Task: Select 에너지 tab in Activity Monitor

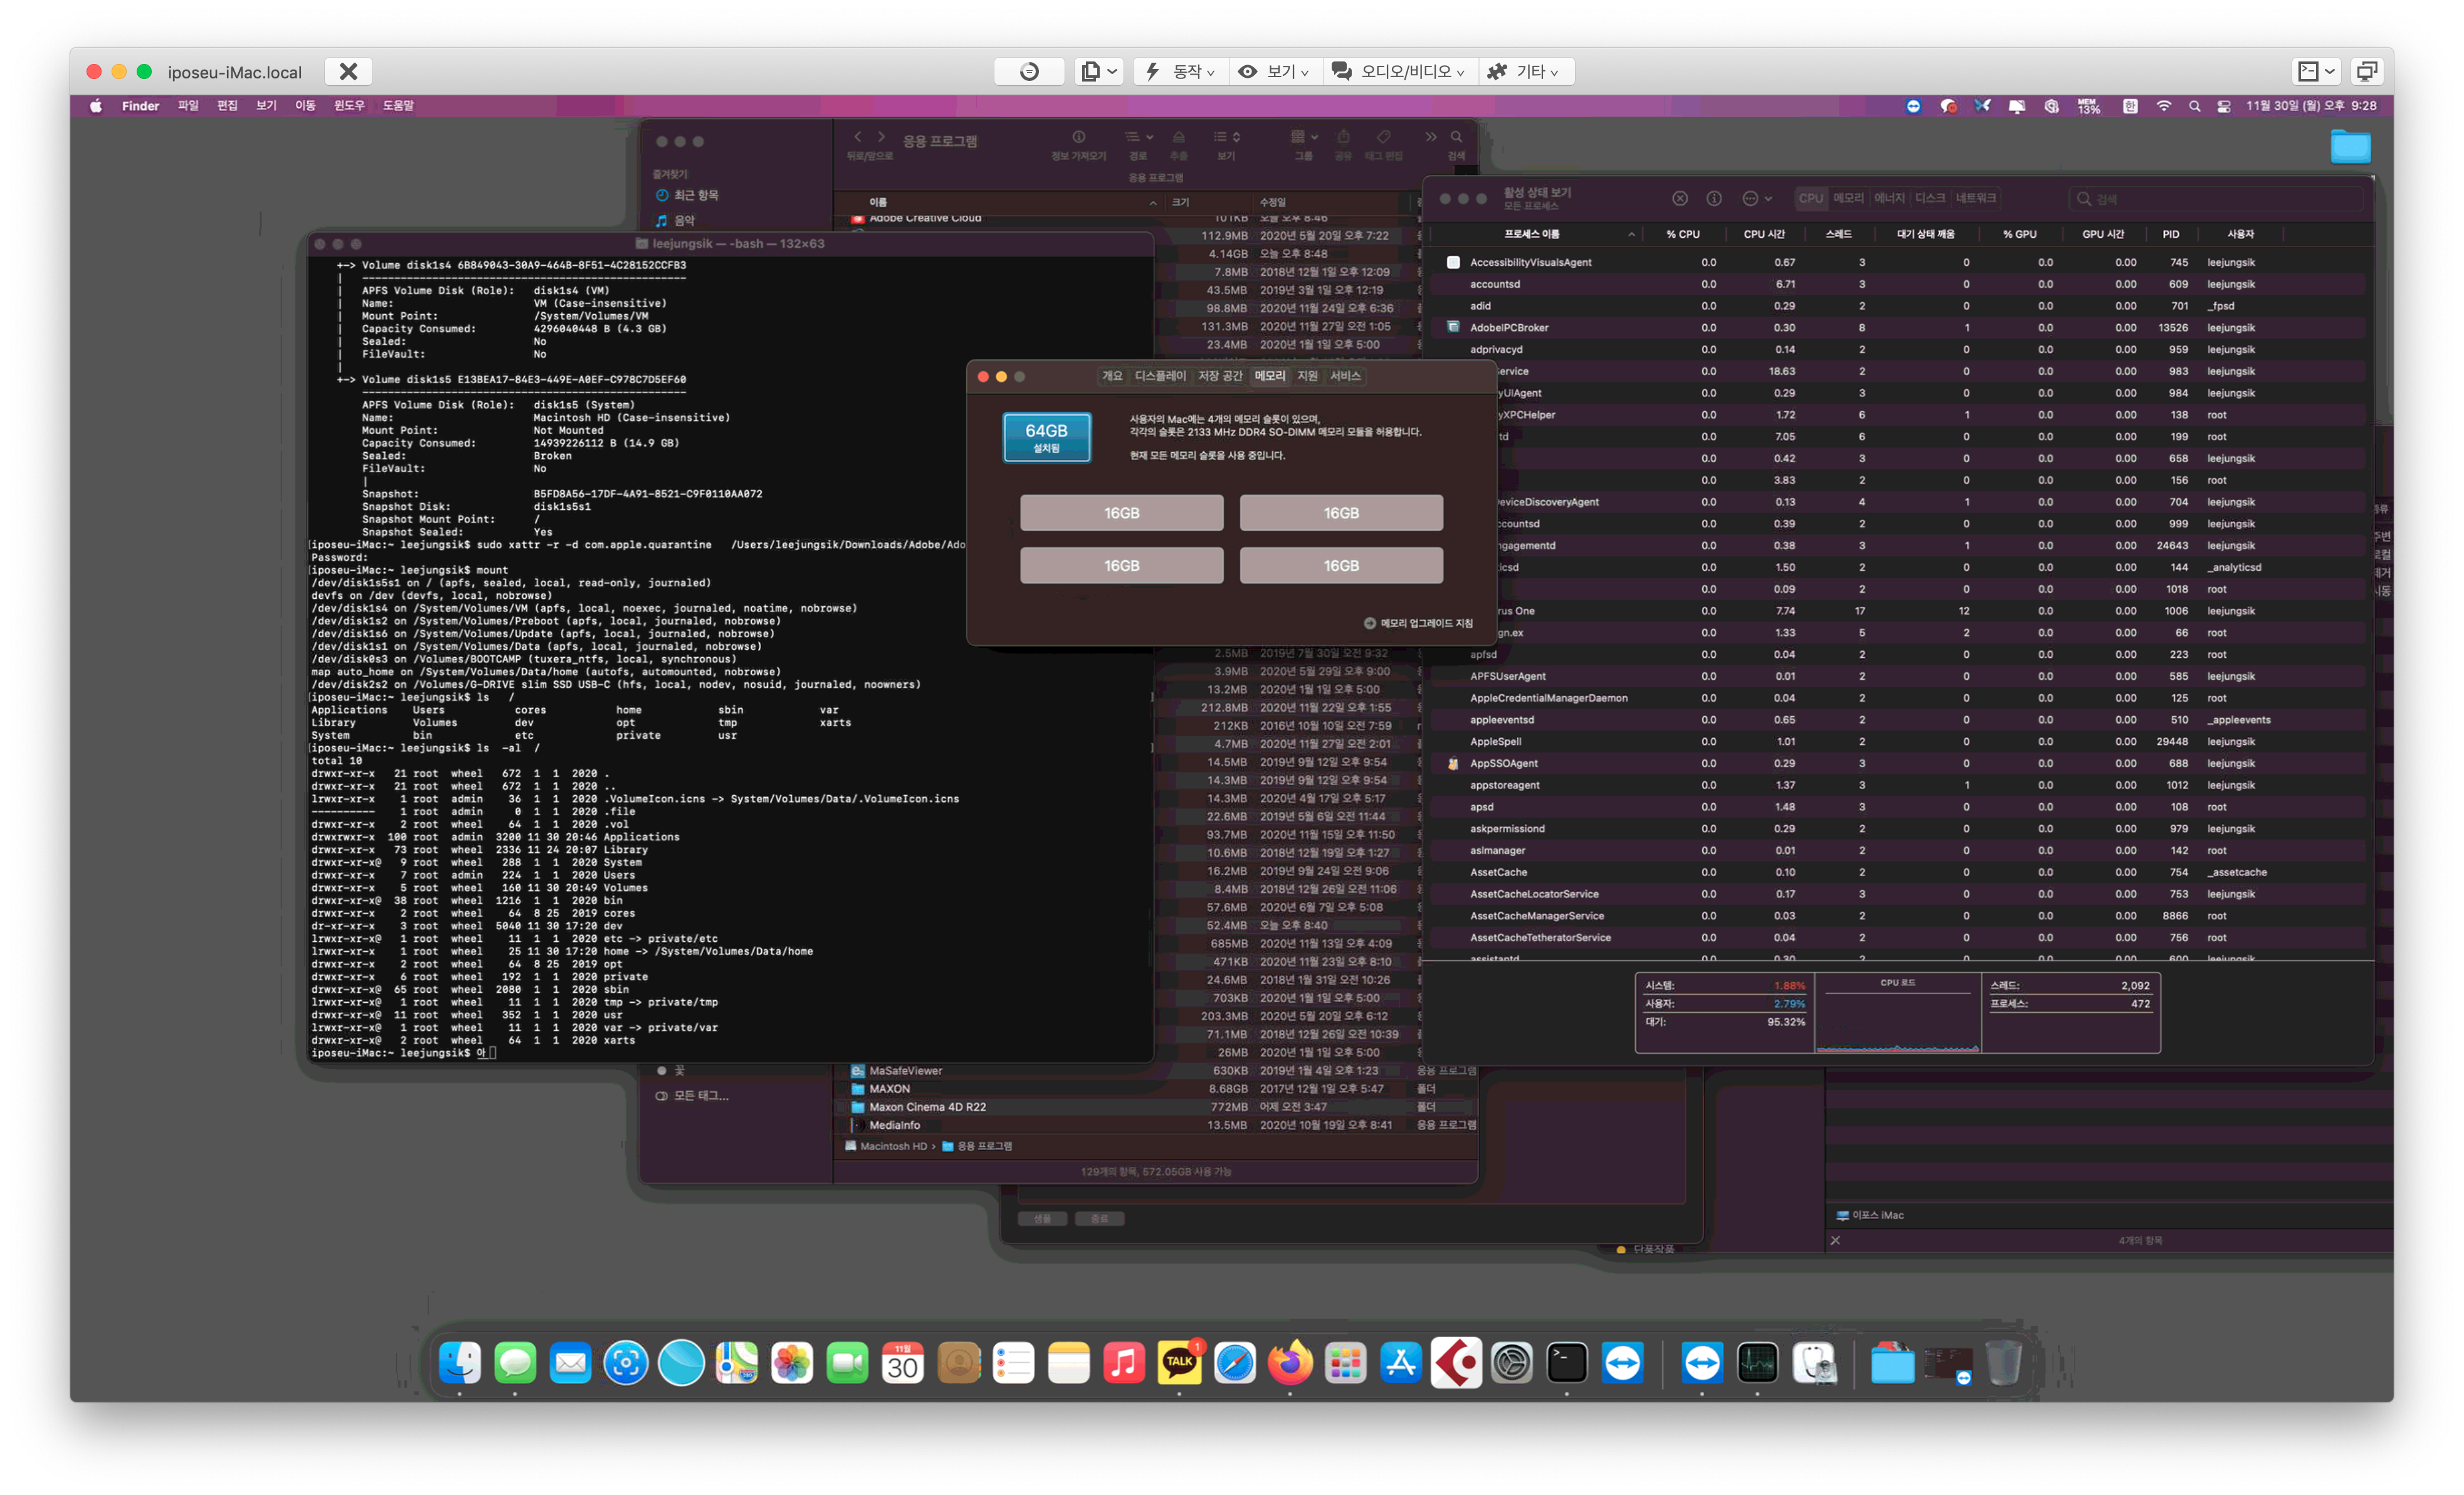Action: [x=1889, y=198]
